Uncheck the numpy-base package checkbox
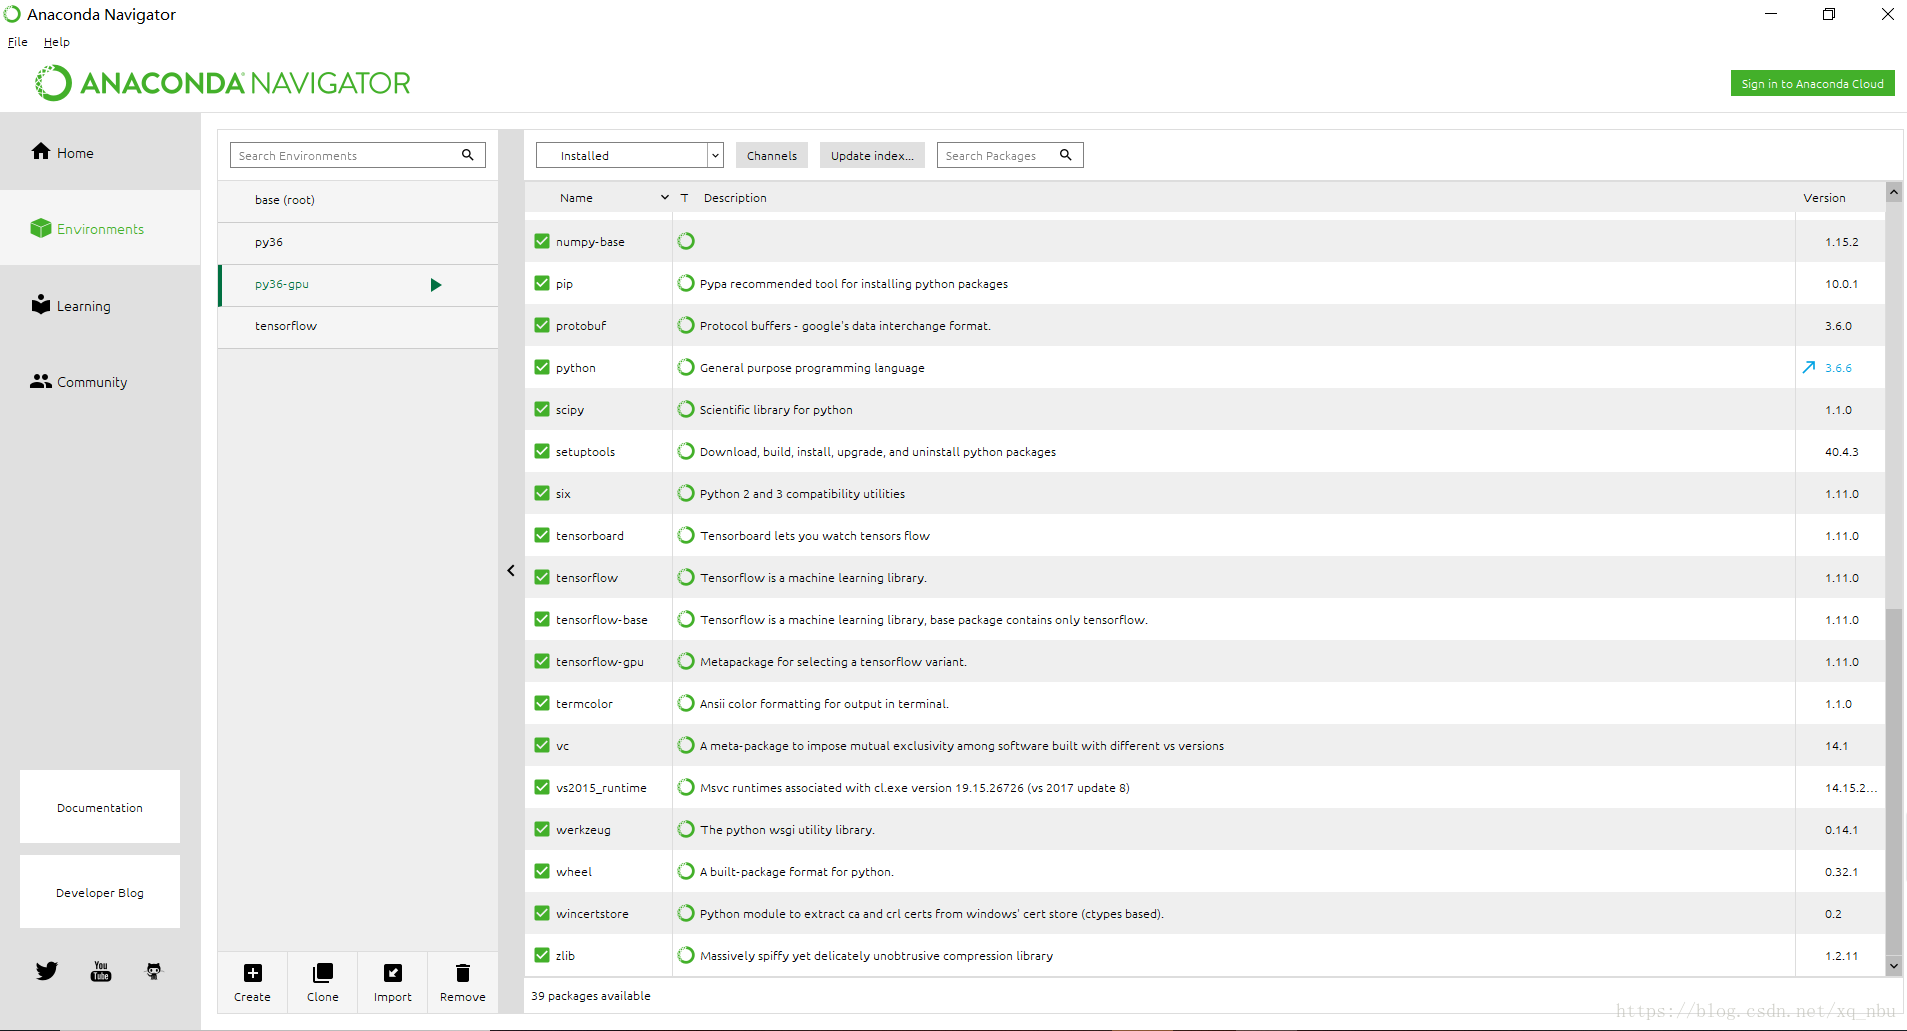The width and height of the screenshot is (1907, 1031). click(x=542, y=241)
